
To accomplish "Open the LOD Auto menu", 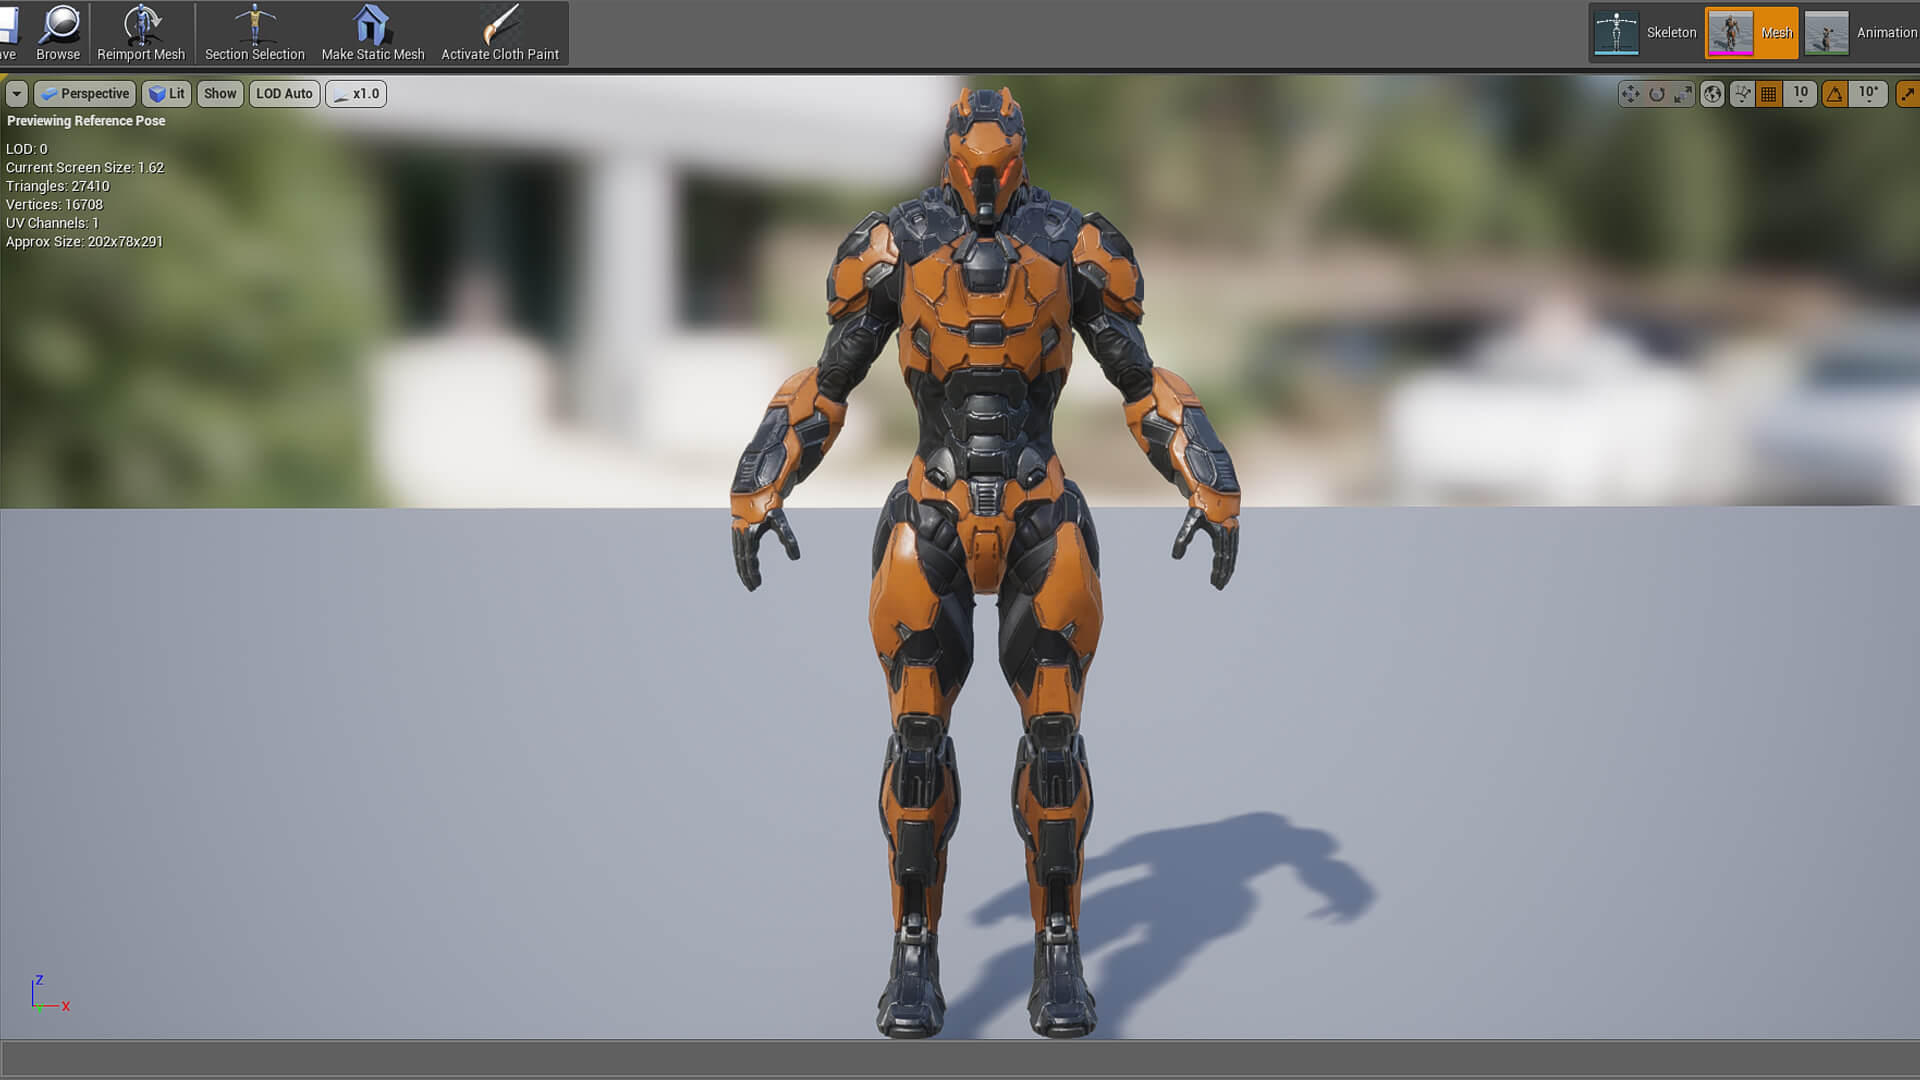I will [x=284, y=94].
